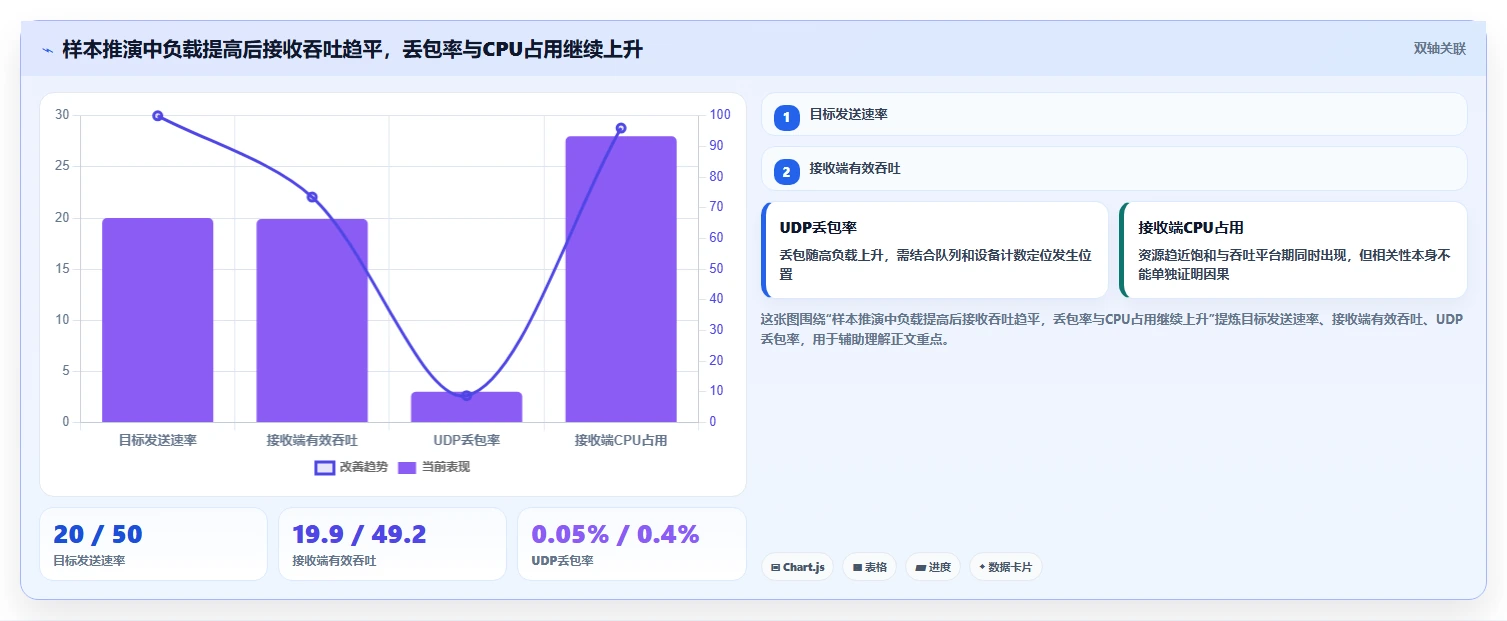Select the numbered badge 1 for 目标发送速率
The image size is (1507, 621).
[786, 117]
